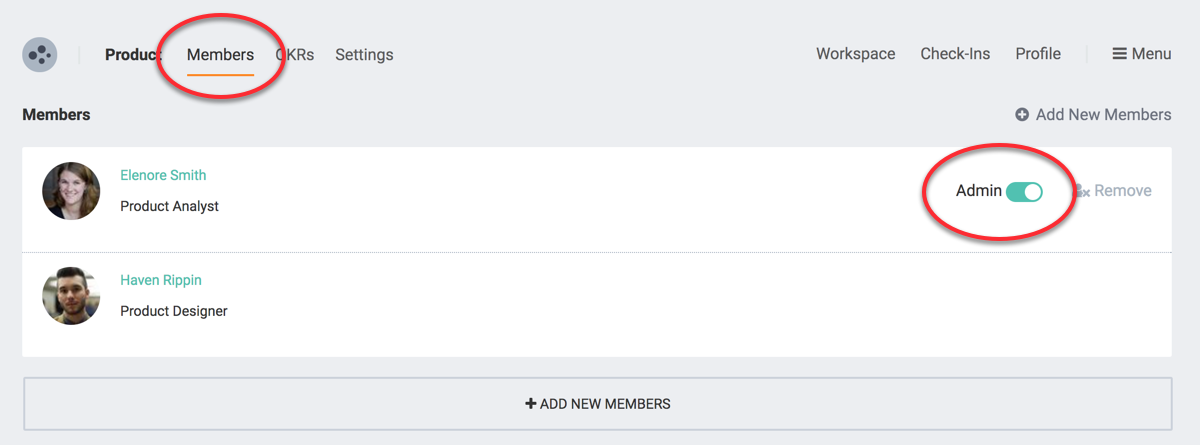Click the plus circle icon near Add New Members

[x=1022, y=115]
